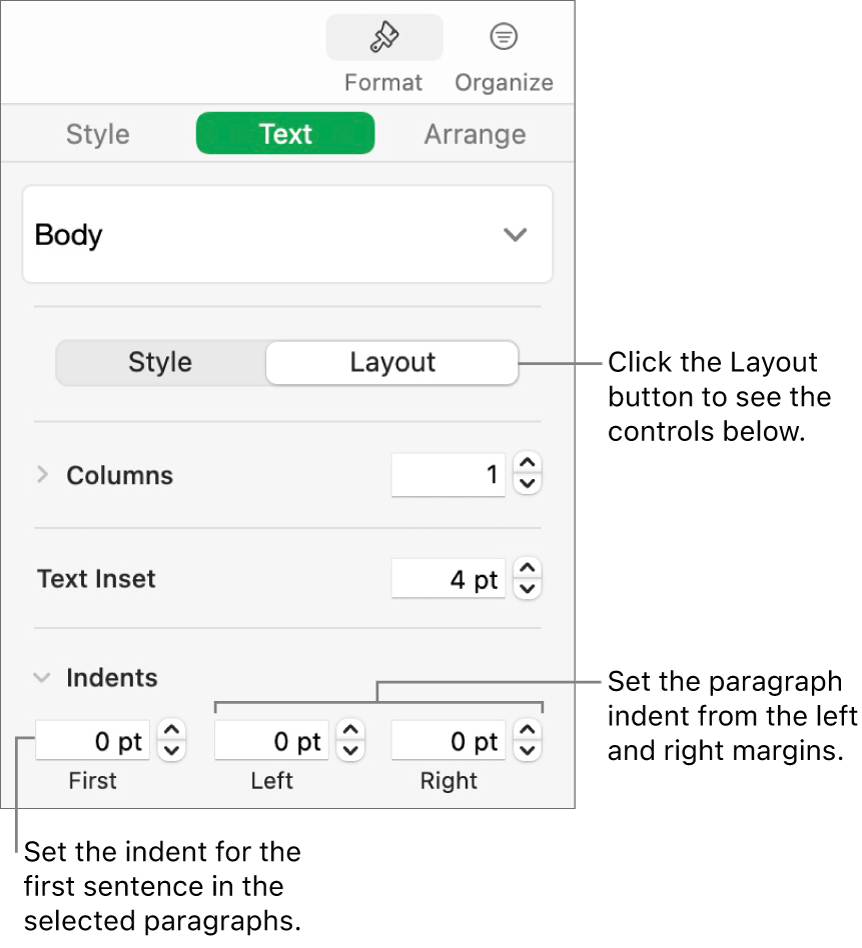
Task: Switch to the Style layout option
Action: (160, 363)
